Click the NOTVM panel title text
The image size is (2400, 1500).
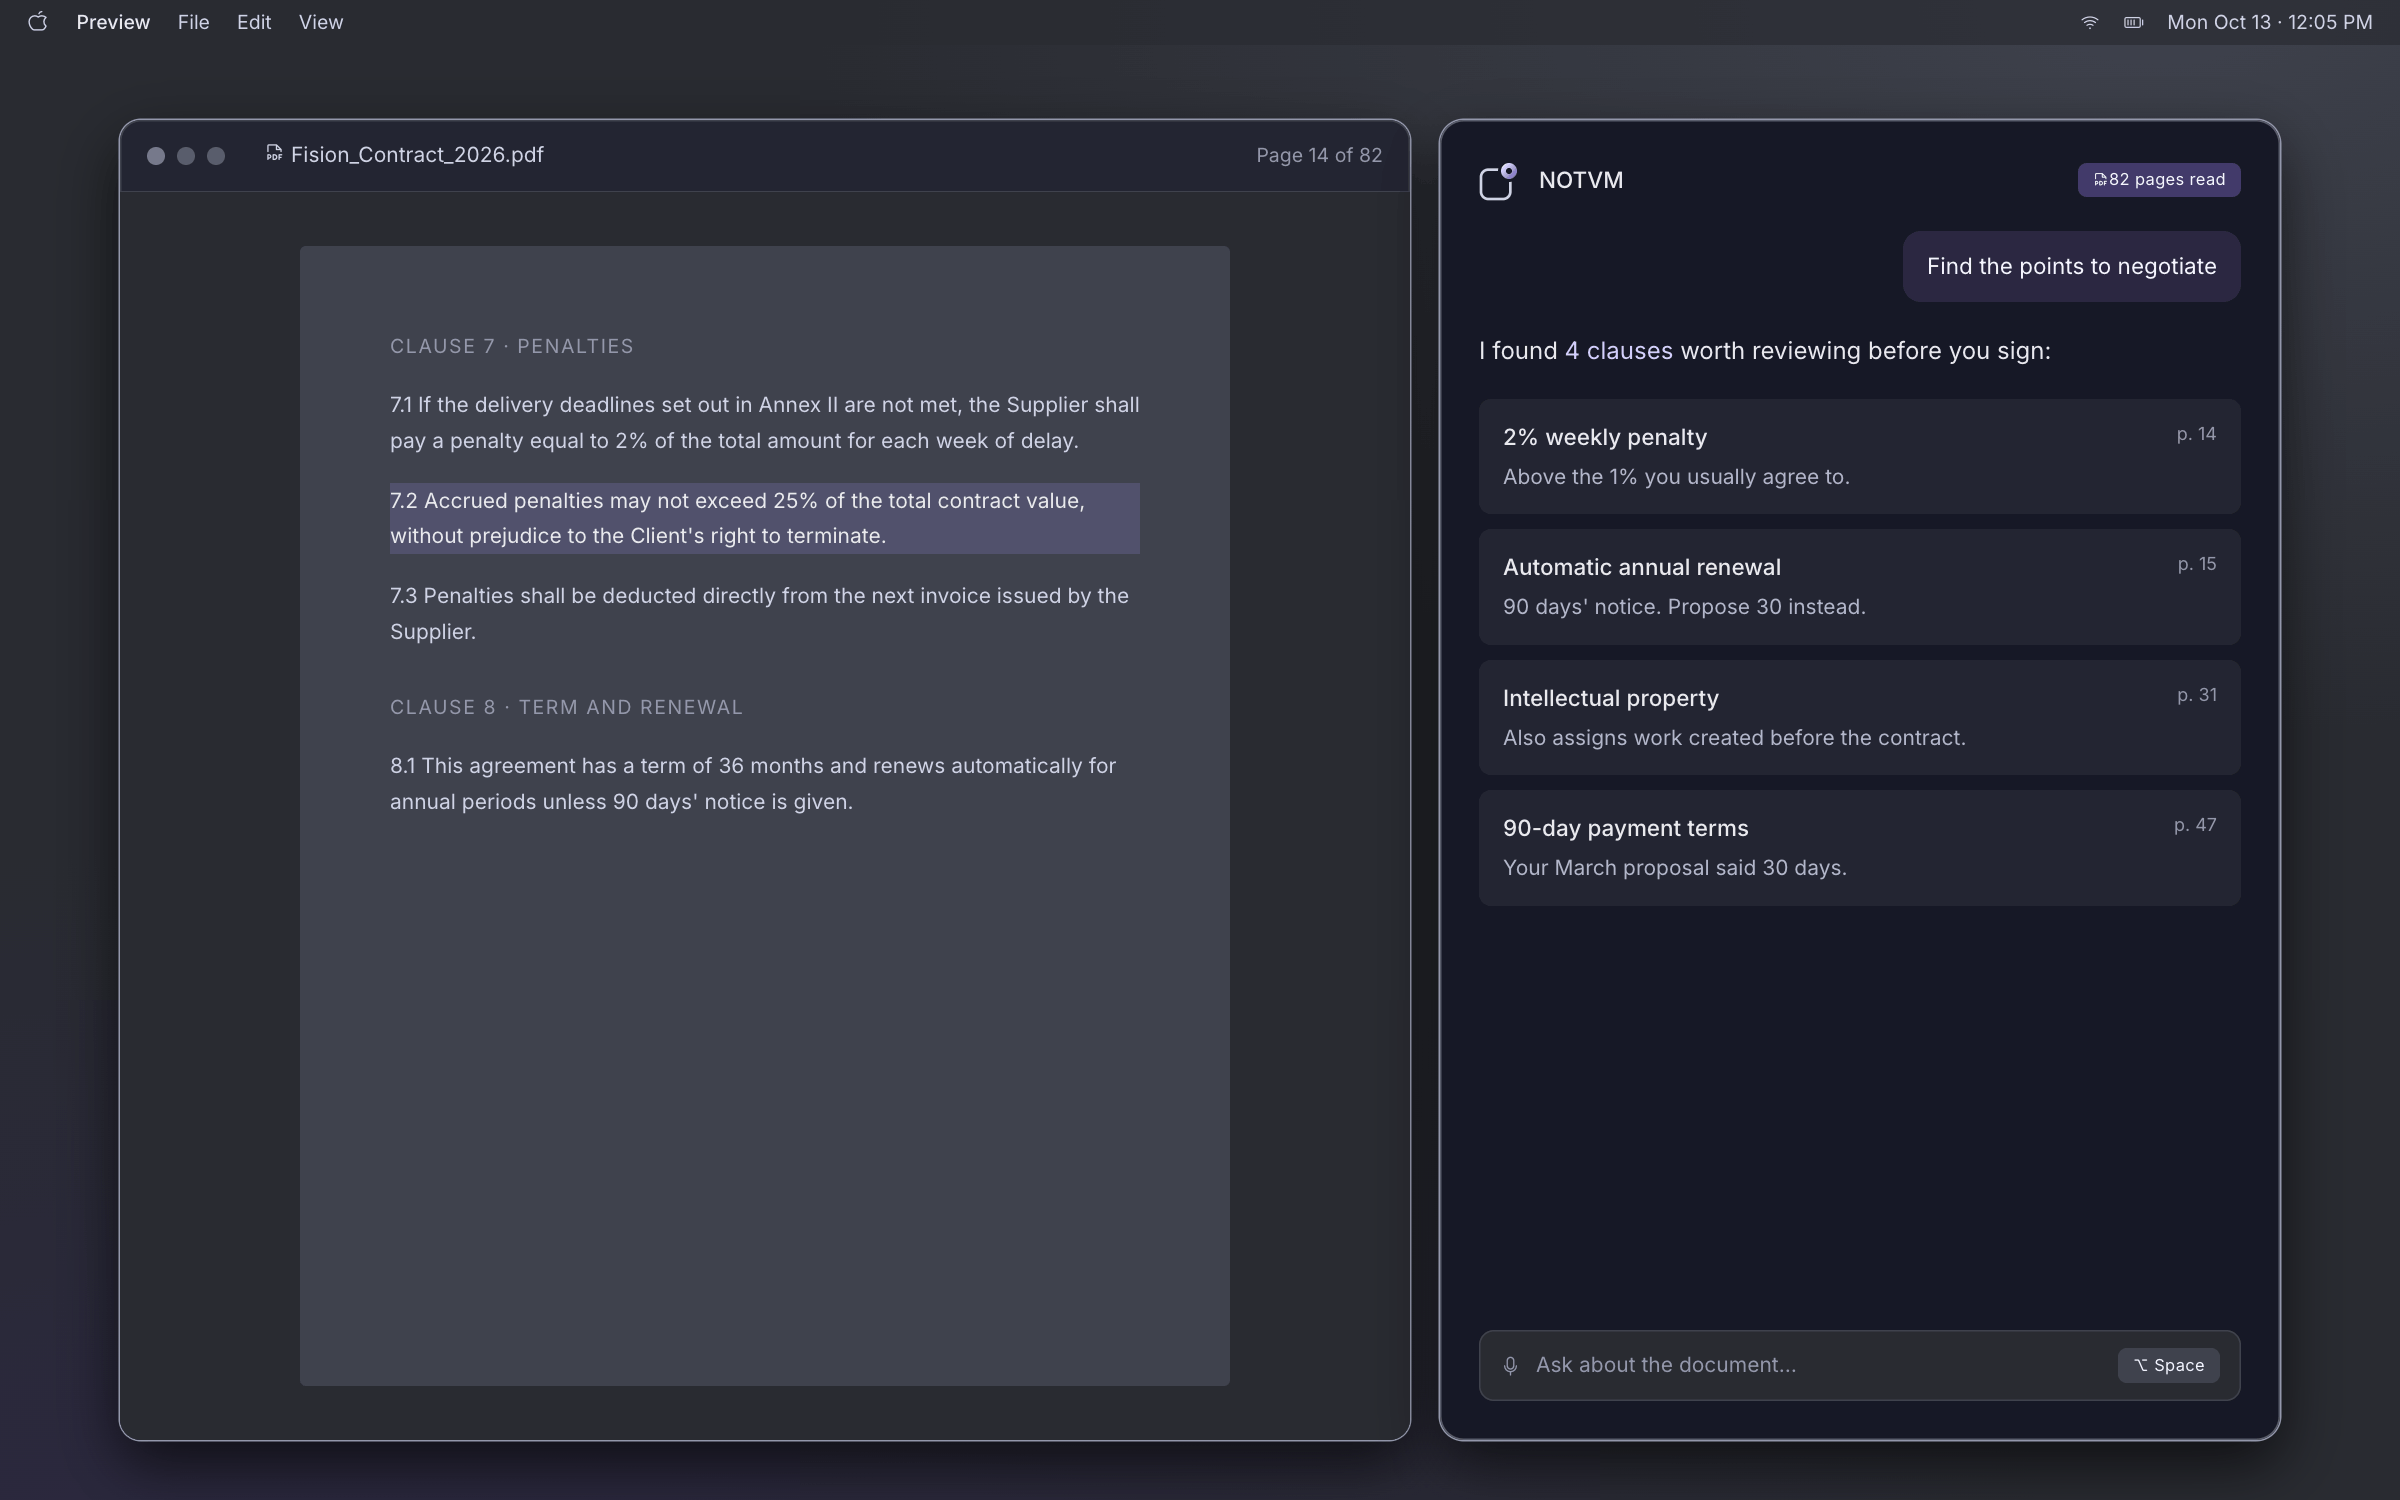coord(1580,180)
